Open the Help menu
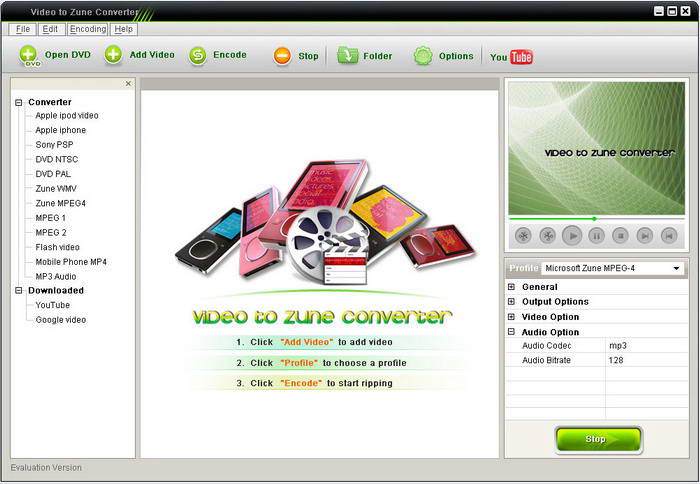Screen dimensions: 700x484 coord(123,29)
